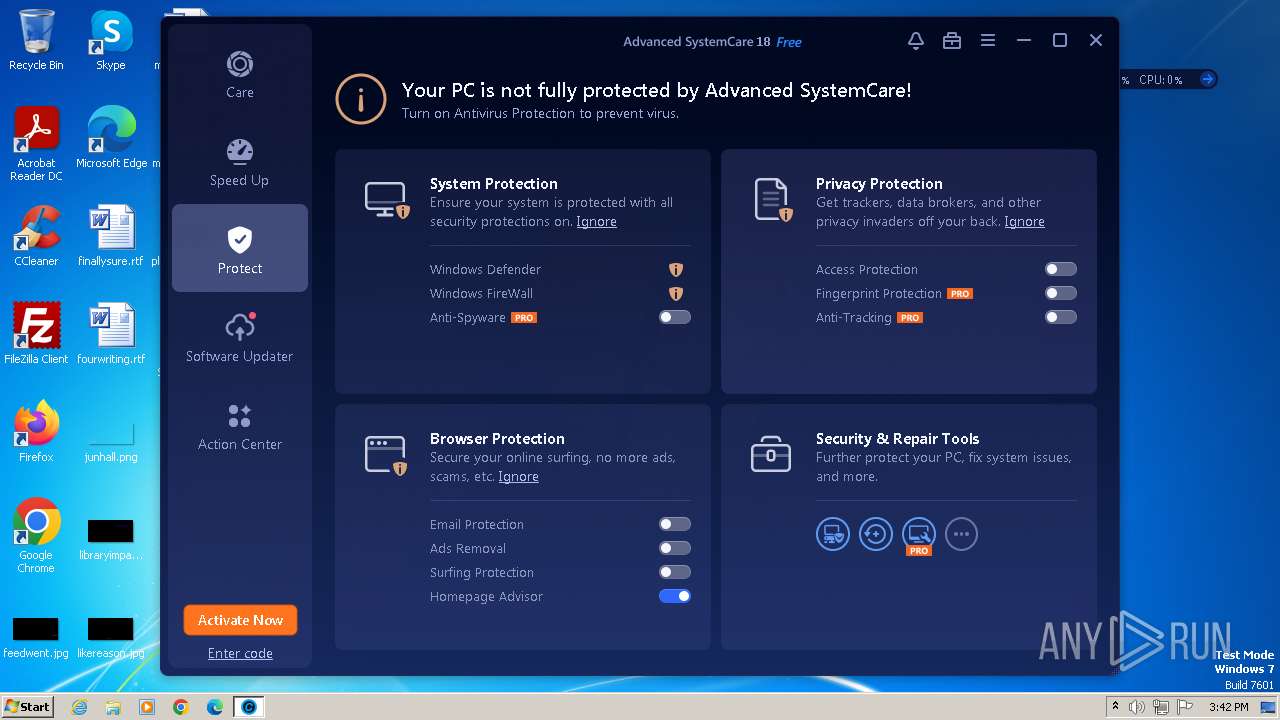This screenshot has width=1280, height=720.
Task: Click the Homepage Advisor label
Action: point(486,596)
